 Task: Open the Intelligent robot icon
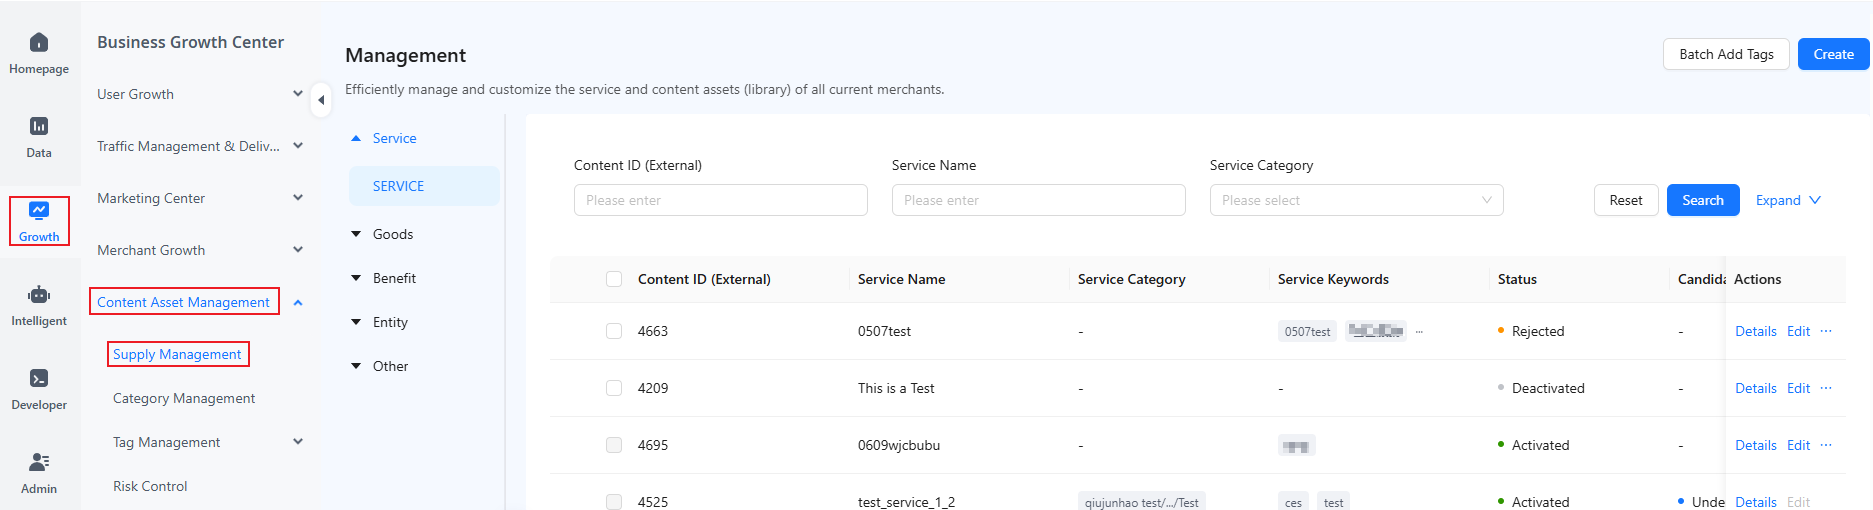[39, 294]
